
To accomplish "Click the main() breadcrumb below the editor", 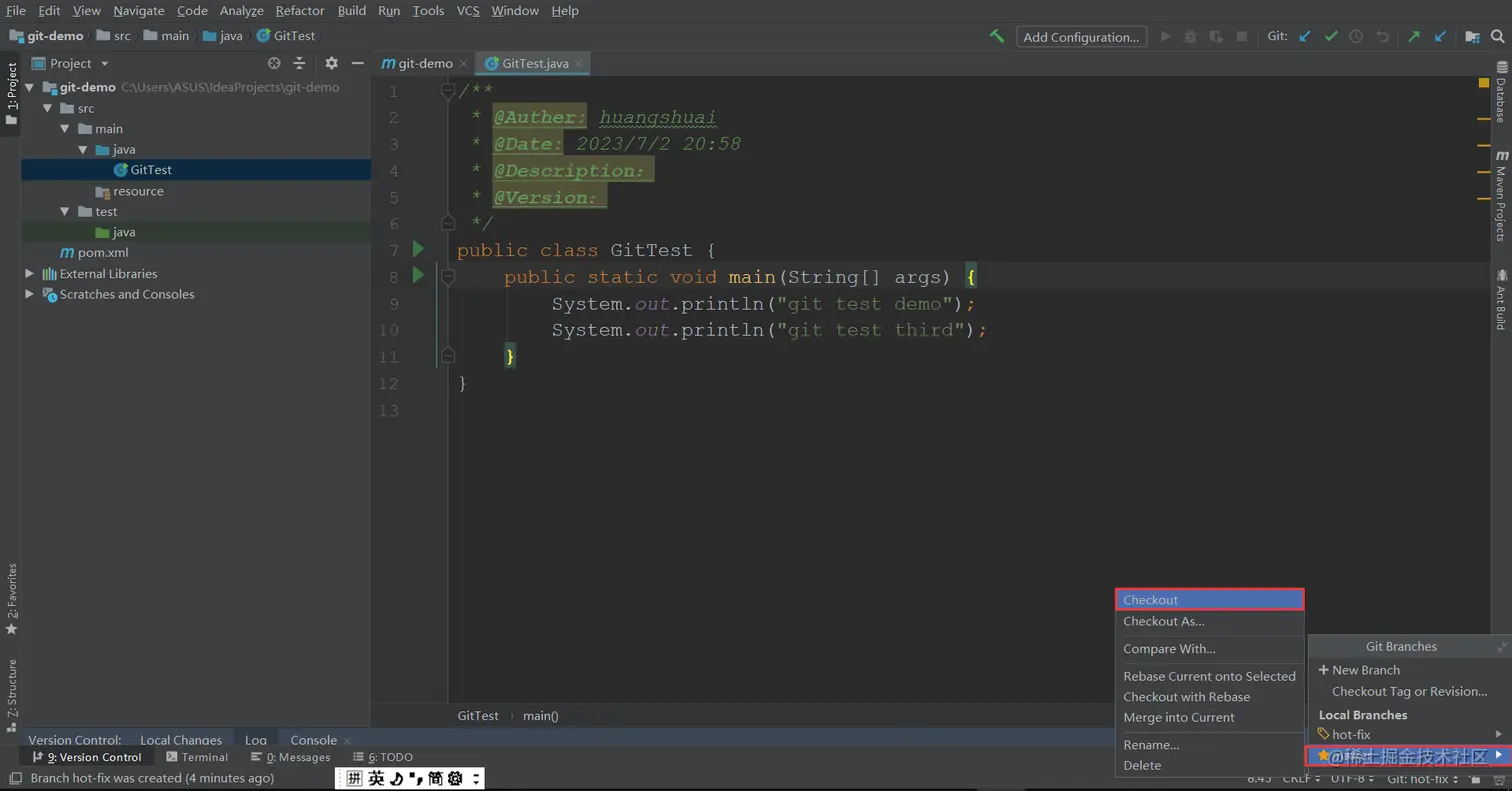I will tap(541, 715).
